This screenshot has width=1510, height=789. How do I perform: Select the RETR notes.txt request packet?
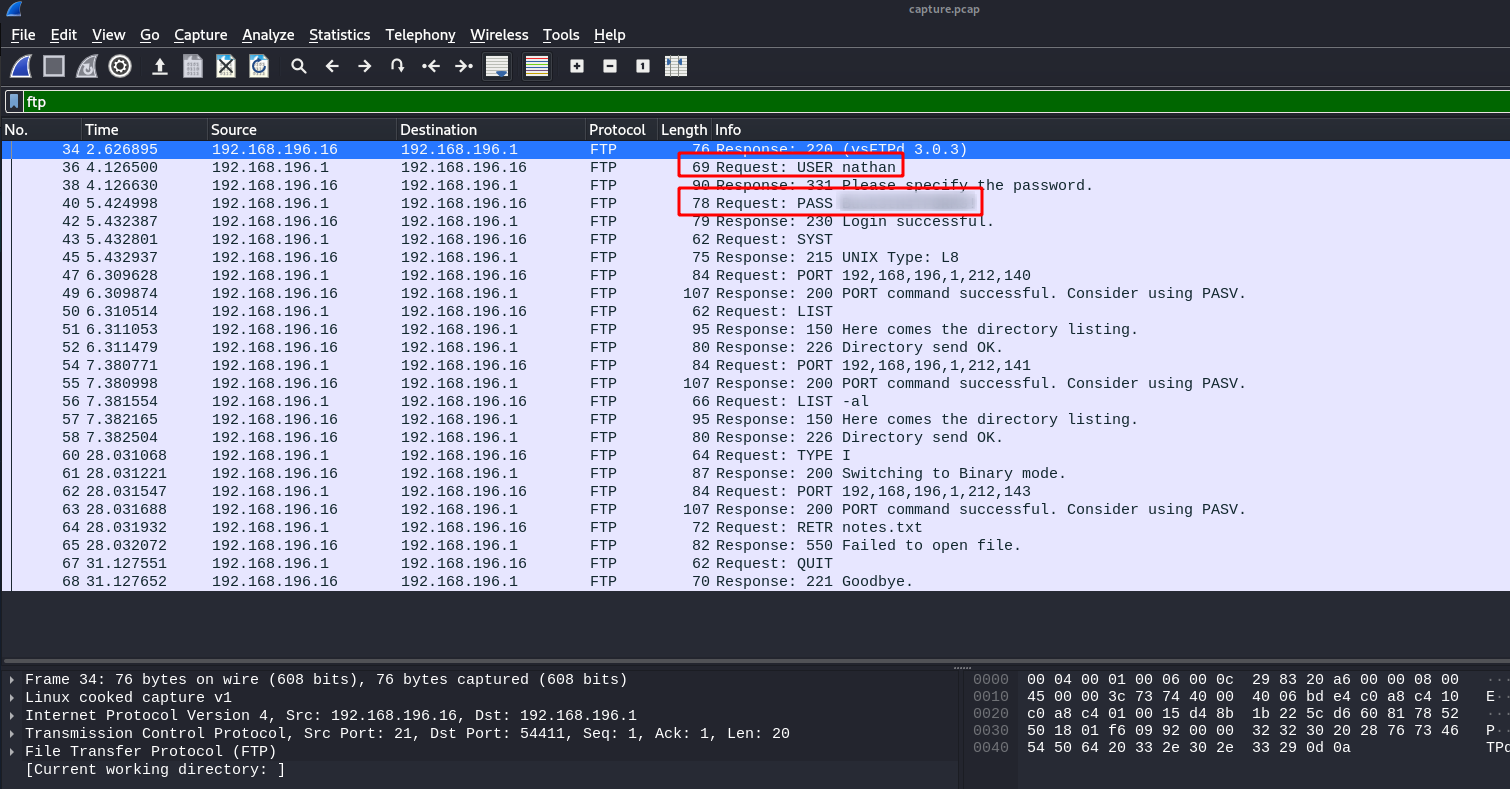coord(400,527)
